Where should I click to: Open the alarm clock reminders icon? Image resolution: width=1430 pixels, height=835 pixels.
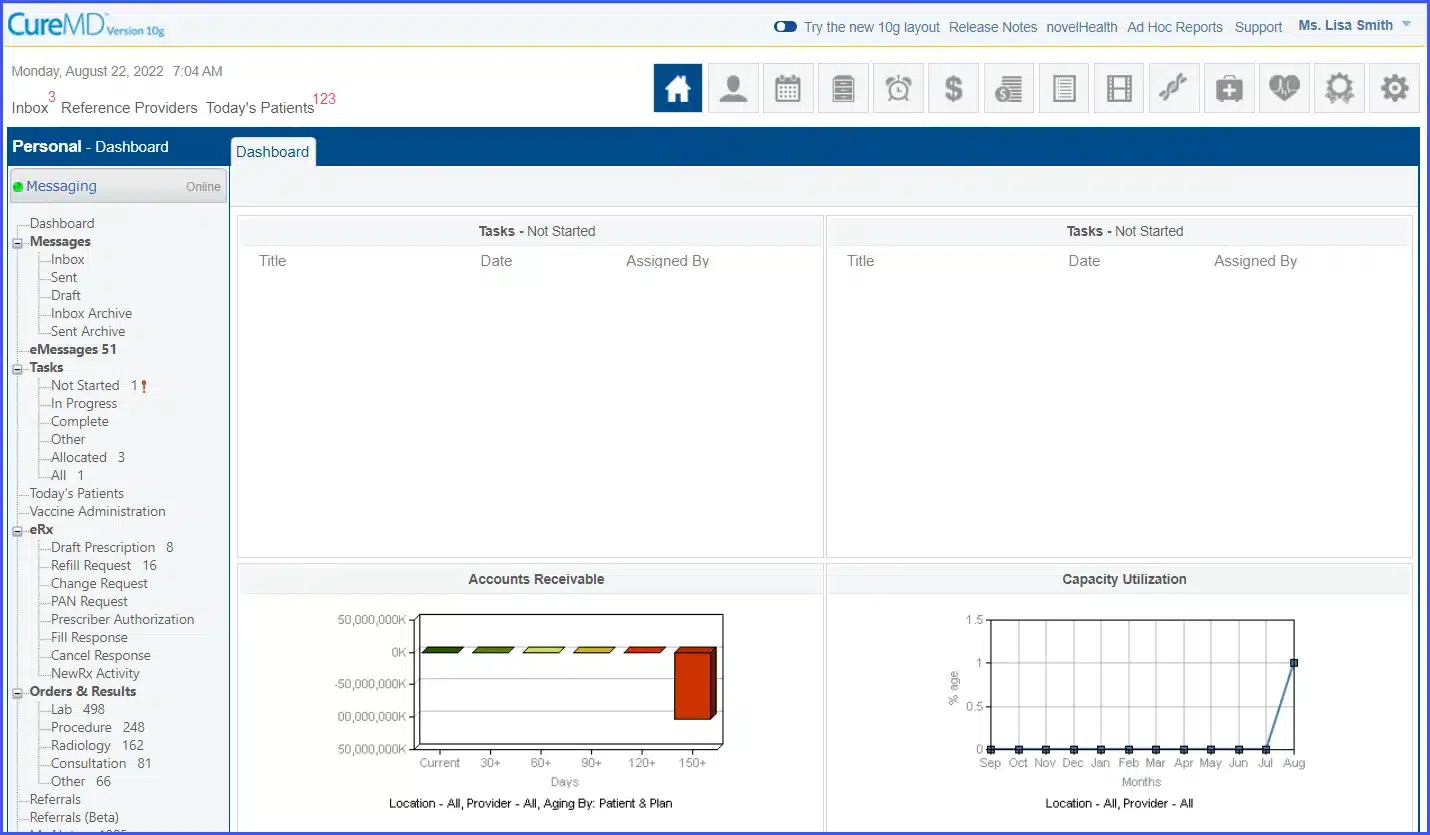pos(898,88)
